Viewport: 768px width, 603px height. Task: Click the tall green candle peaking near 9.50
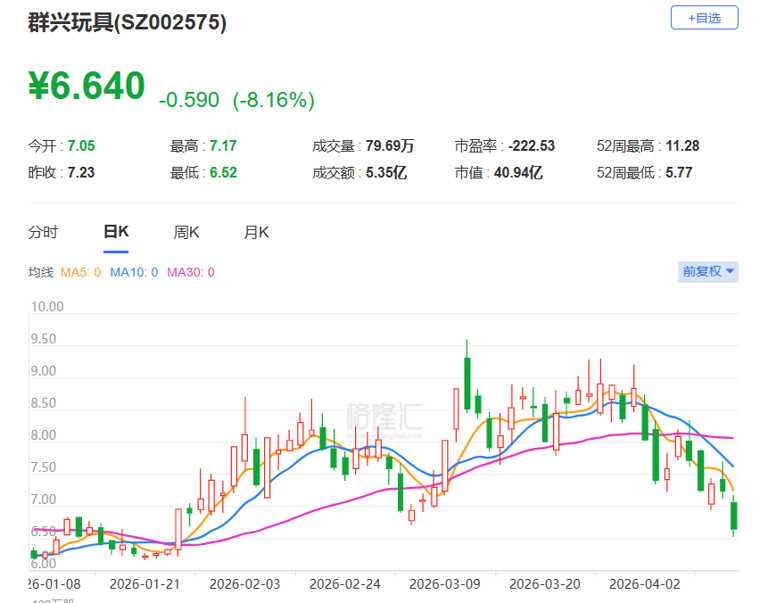[467, 383]
